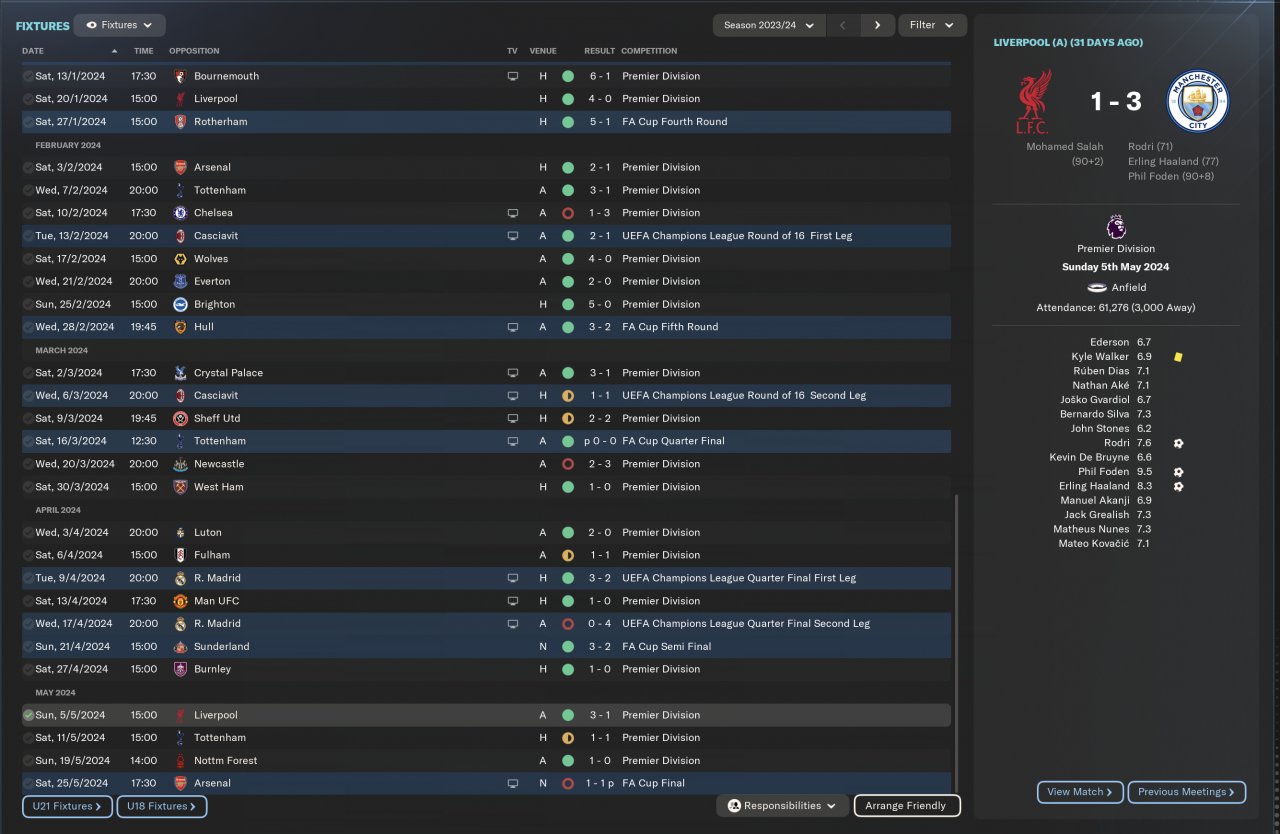Screen dimensions: 1280x834
Task: Click the Chelsea club badge
Action: coord(180,213)
